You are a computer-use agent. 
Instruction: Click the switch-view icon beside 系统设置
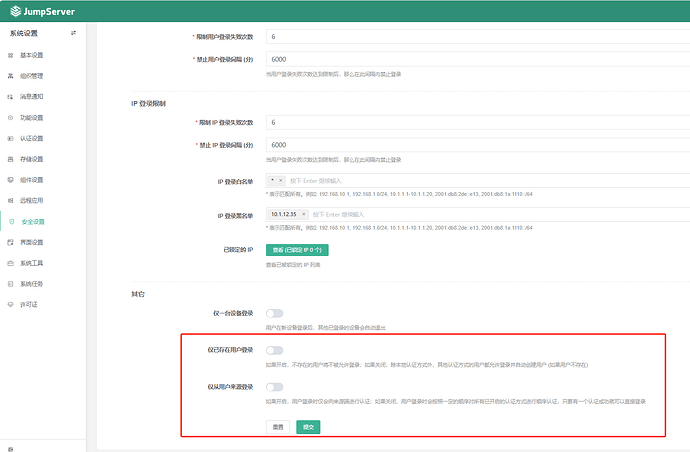click(x=73, y=33)
